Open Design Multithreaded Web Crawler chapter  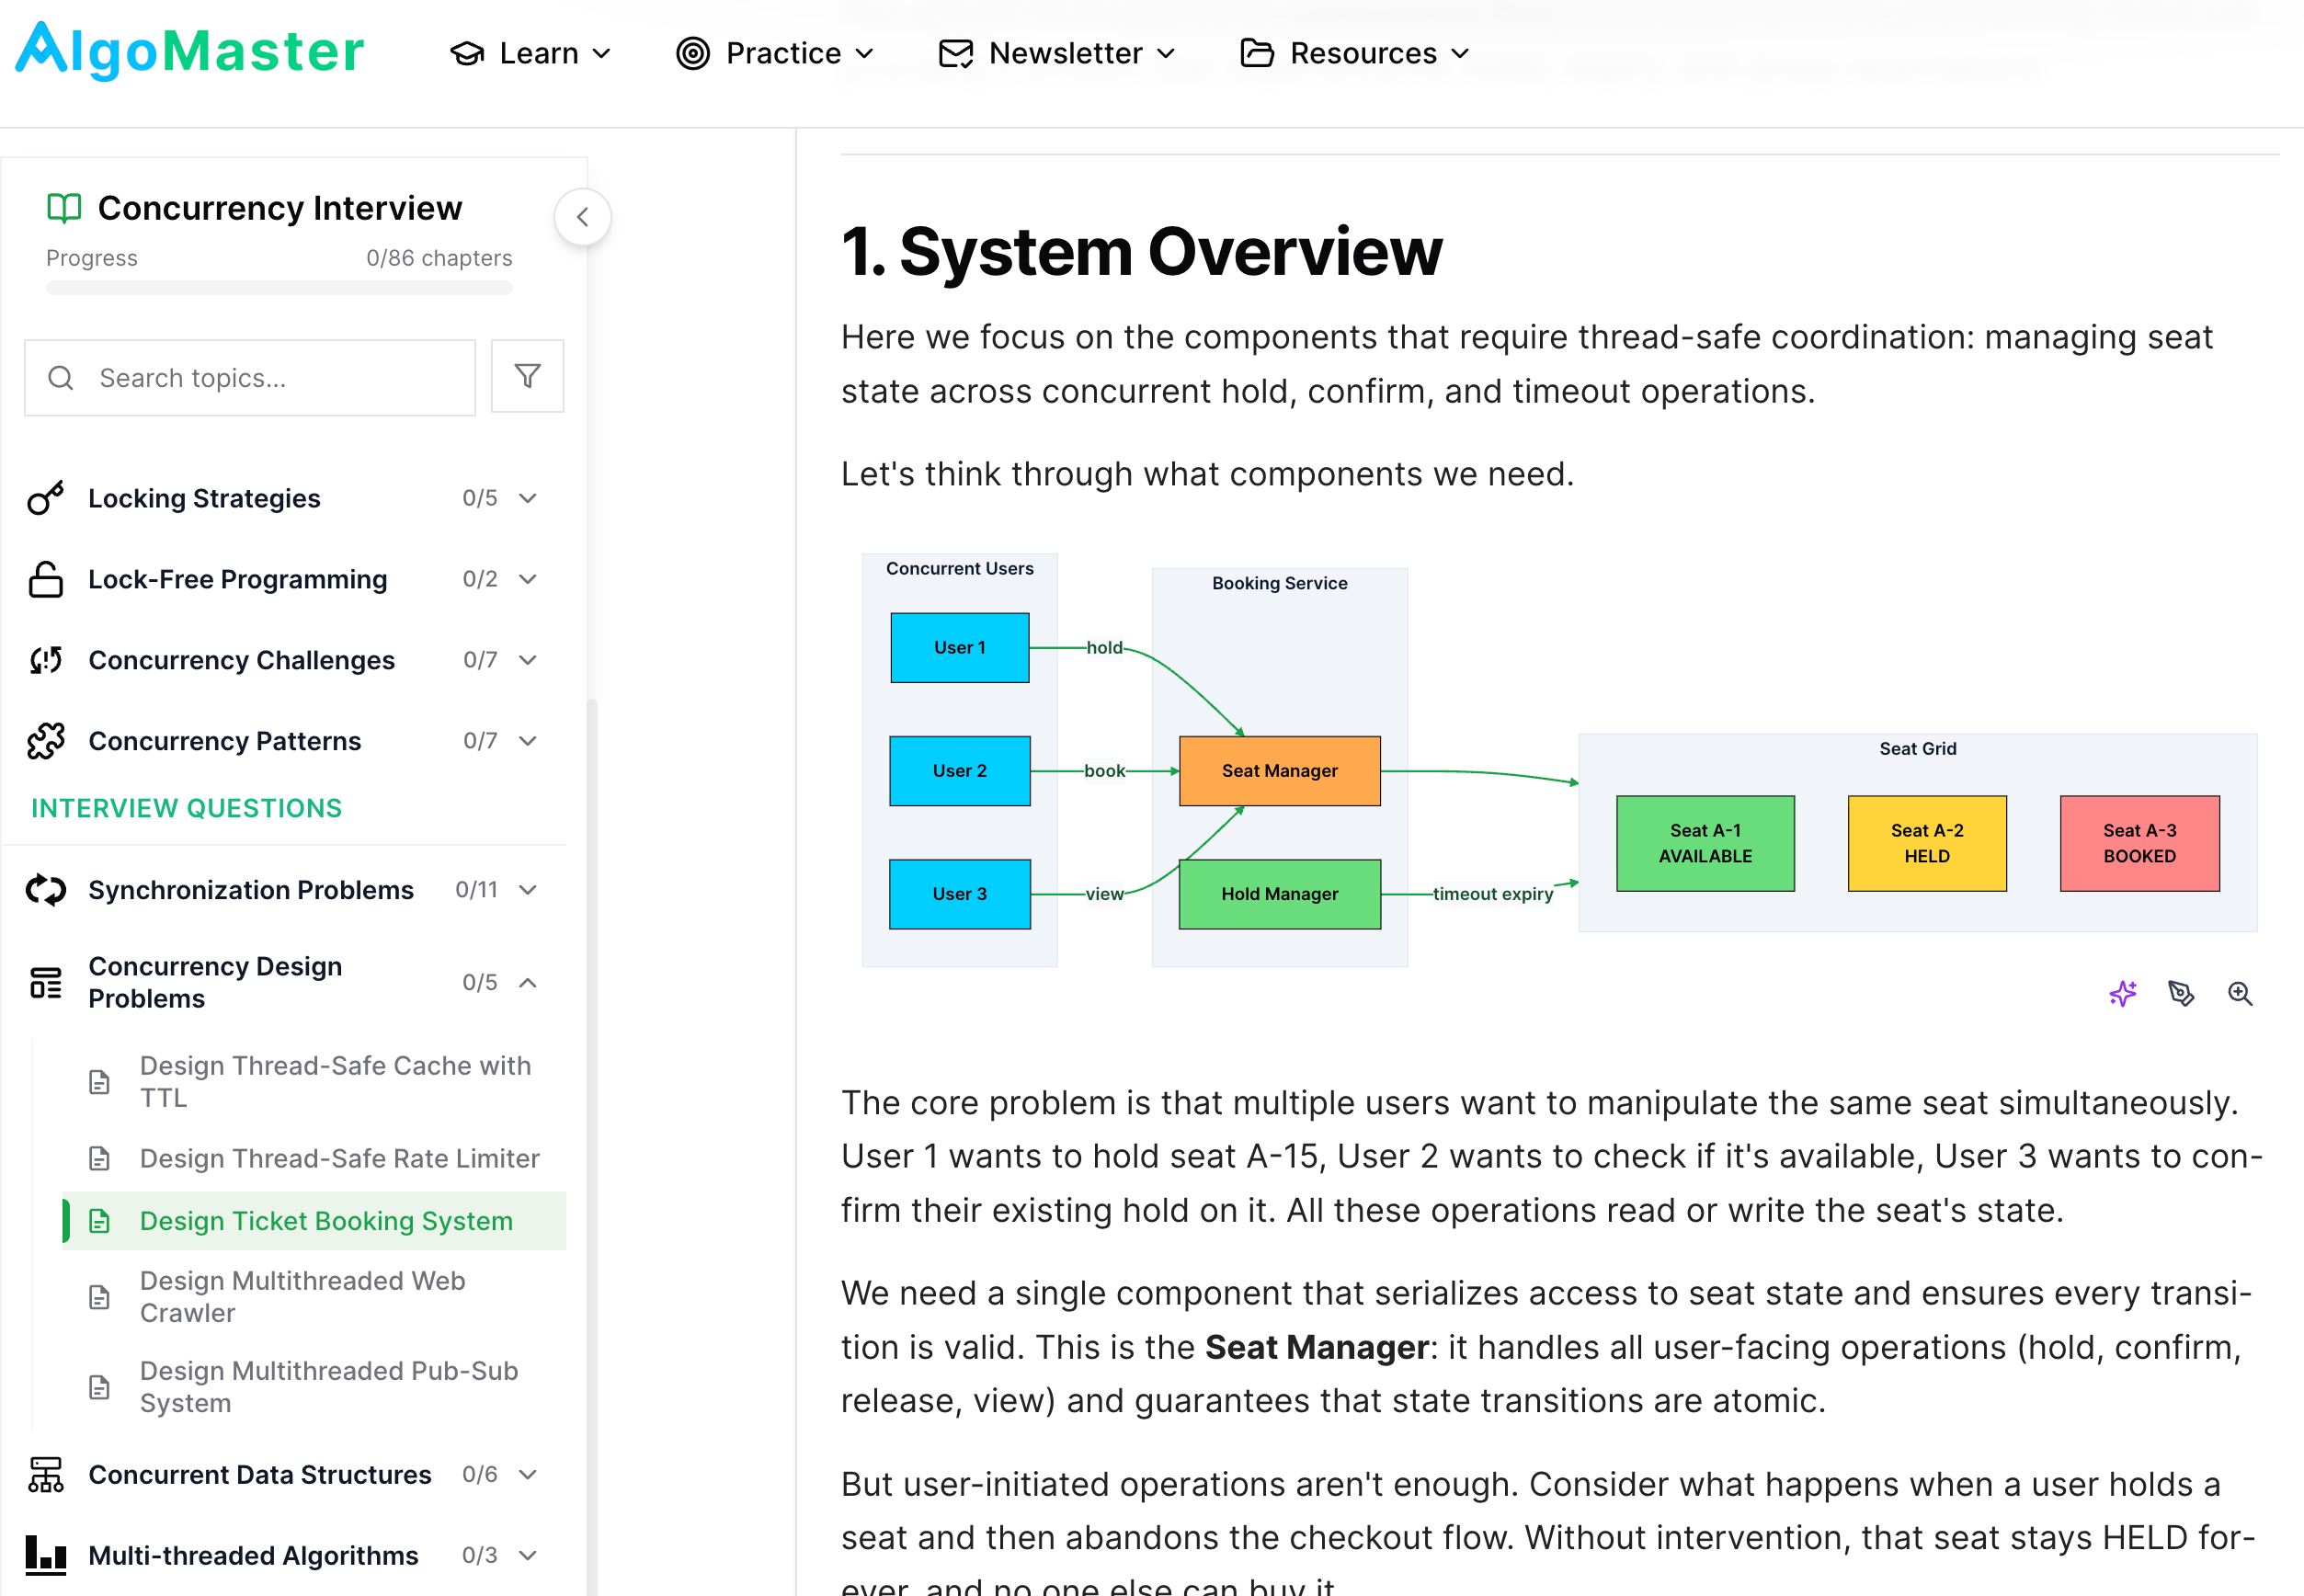[x=302, y=1296]
